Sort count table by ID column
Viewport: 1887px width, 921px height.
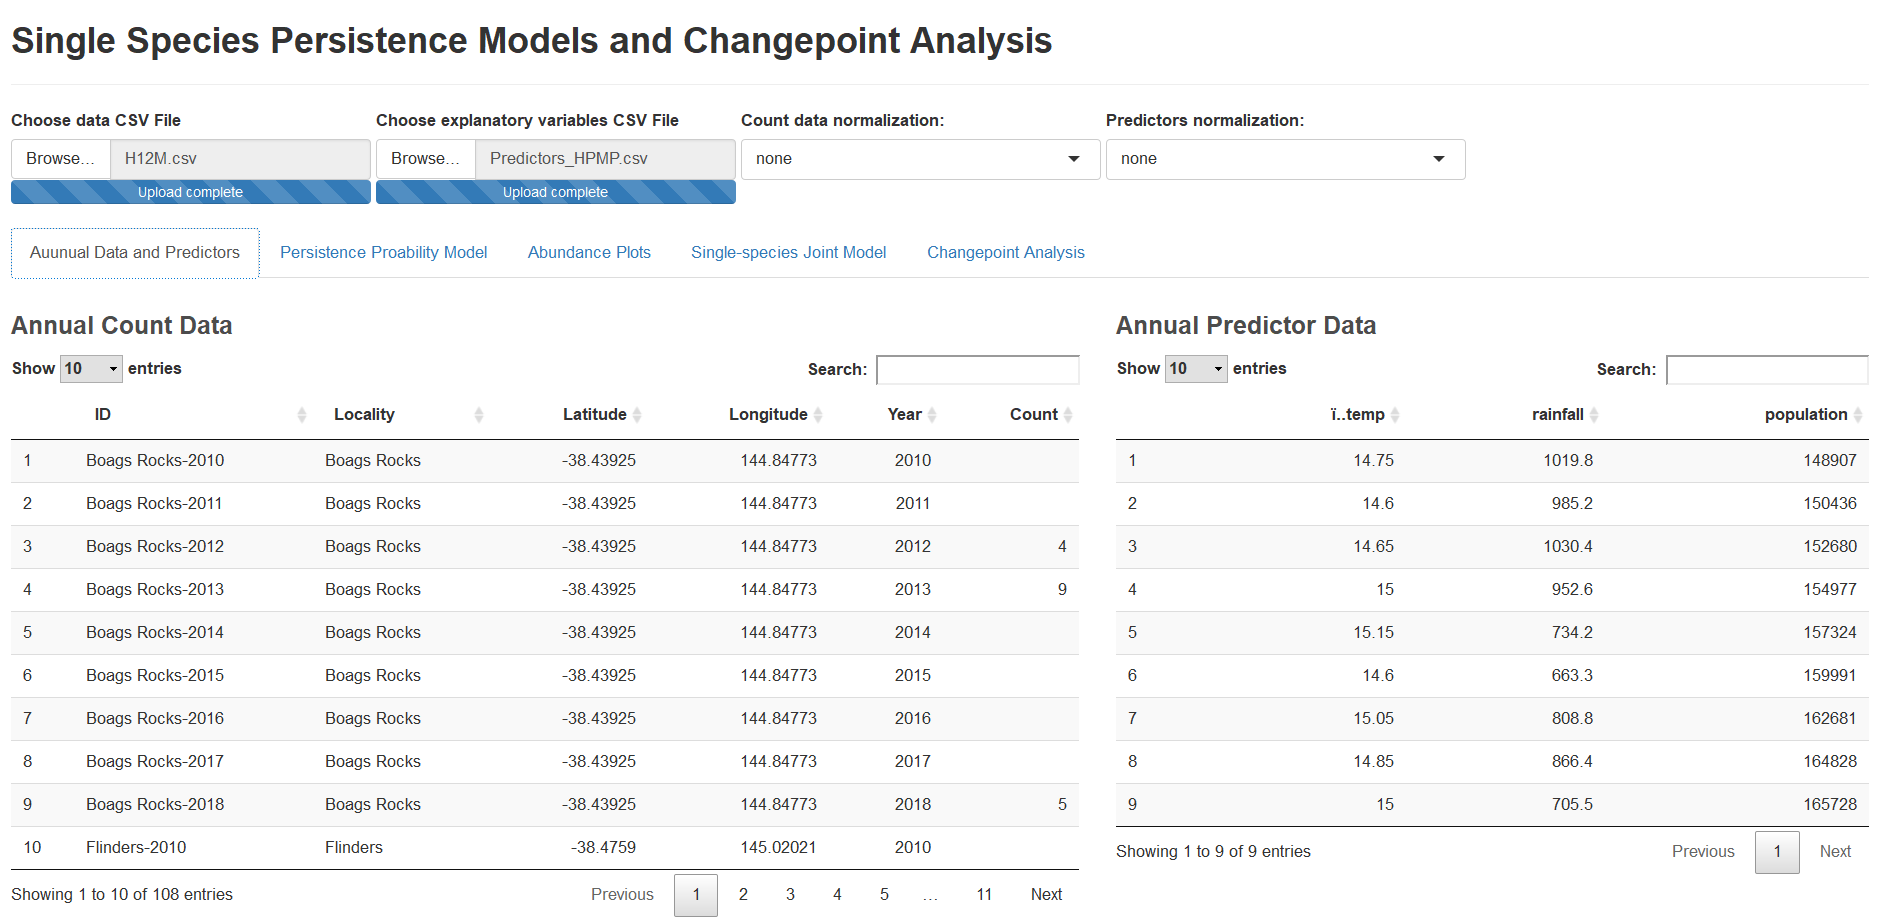[196, 415]
